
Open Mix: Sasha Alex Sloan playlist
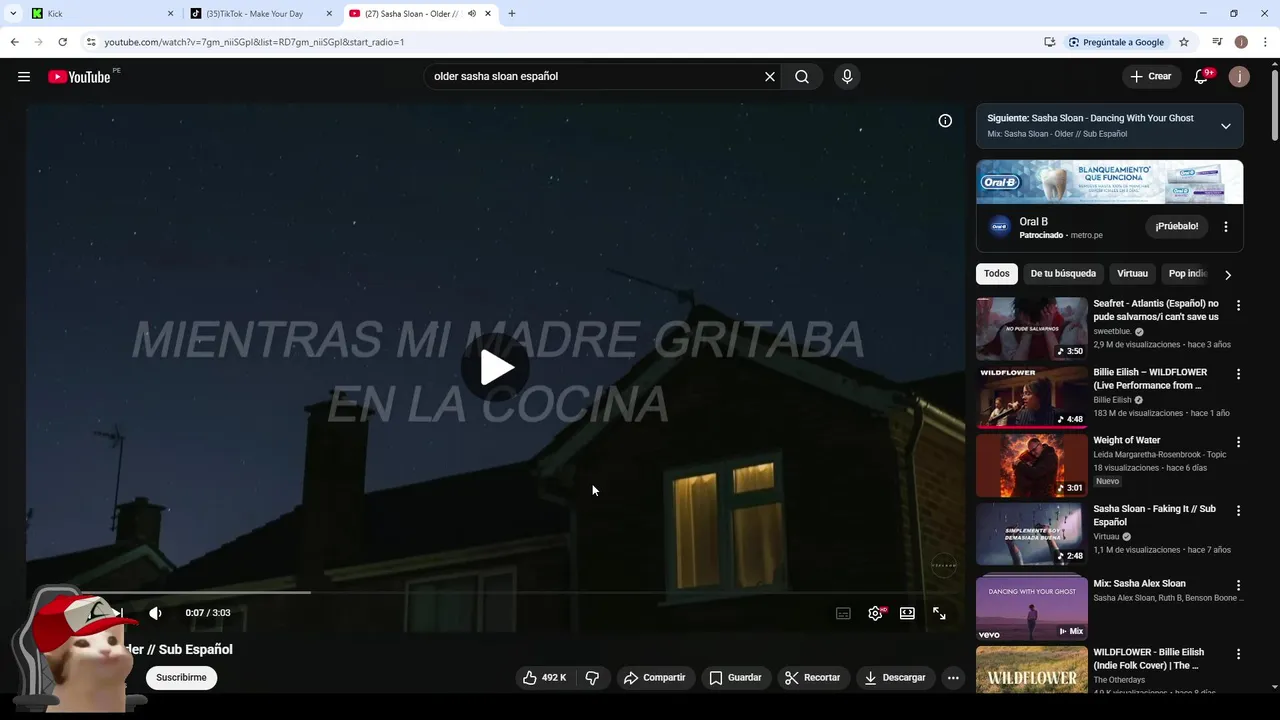click(1031, 609)
